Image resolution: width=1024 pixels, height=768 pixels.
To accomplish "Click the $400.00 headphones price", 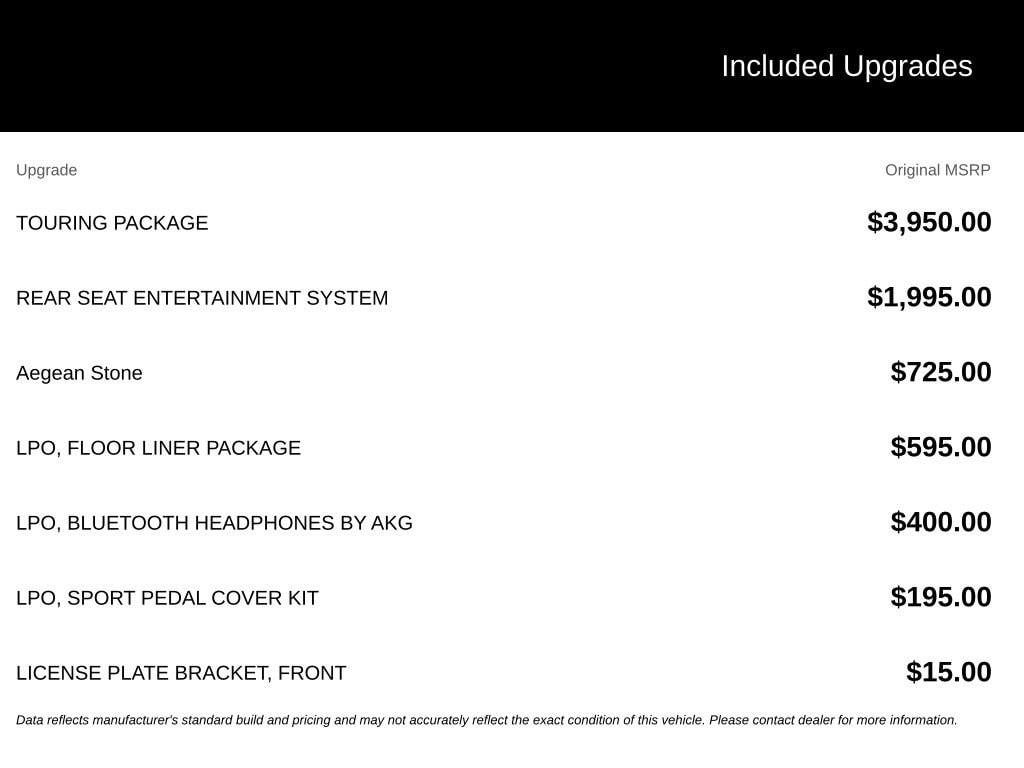I will click(940, 522).
